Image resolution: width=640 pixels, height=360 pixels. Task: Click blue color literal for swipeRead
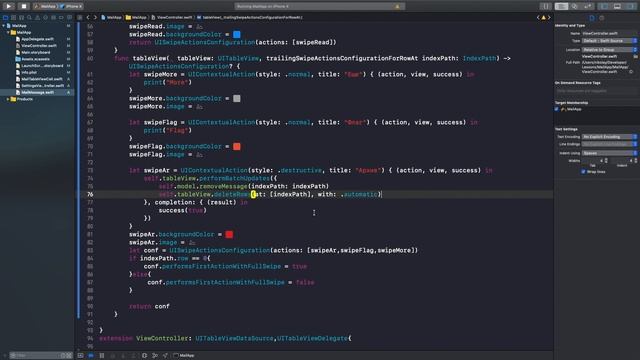pos(237,34)
